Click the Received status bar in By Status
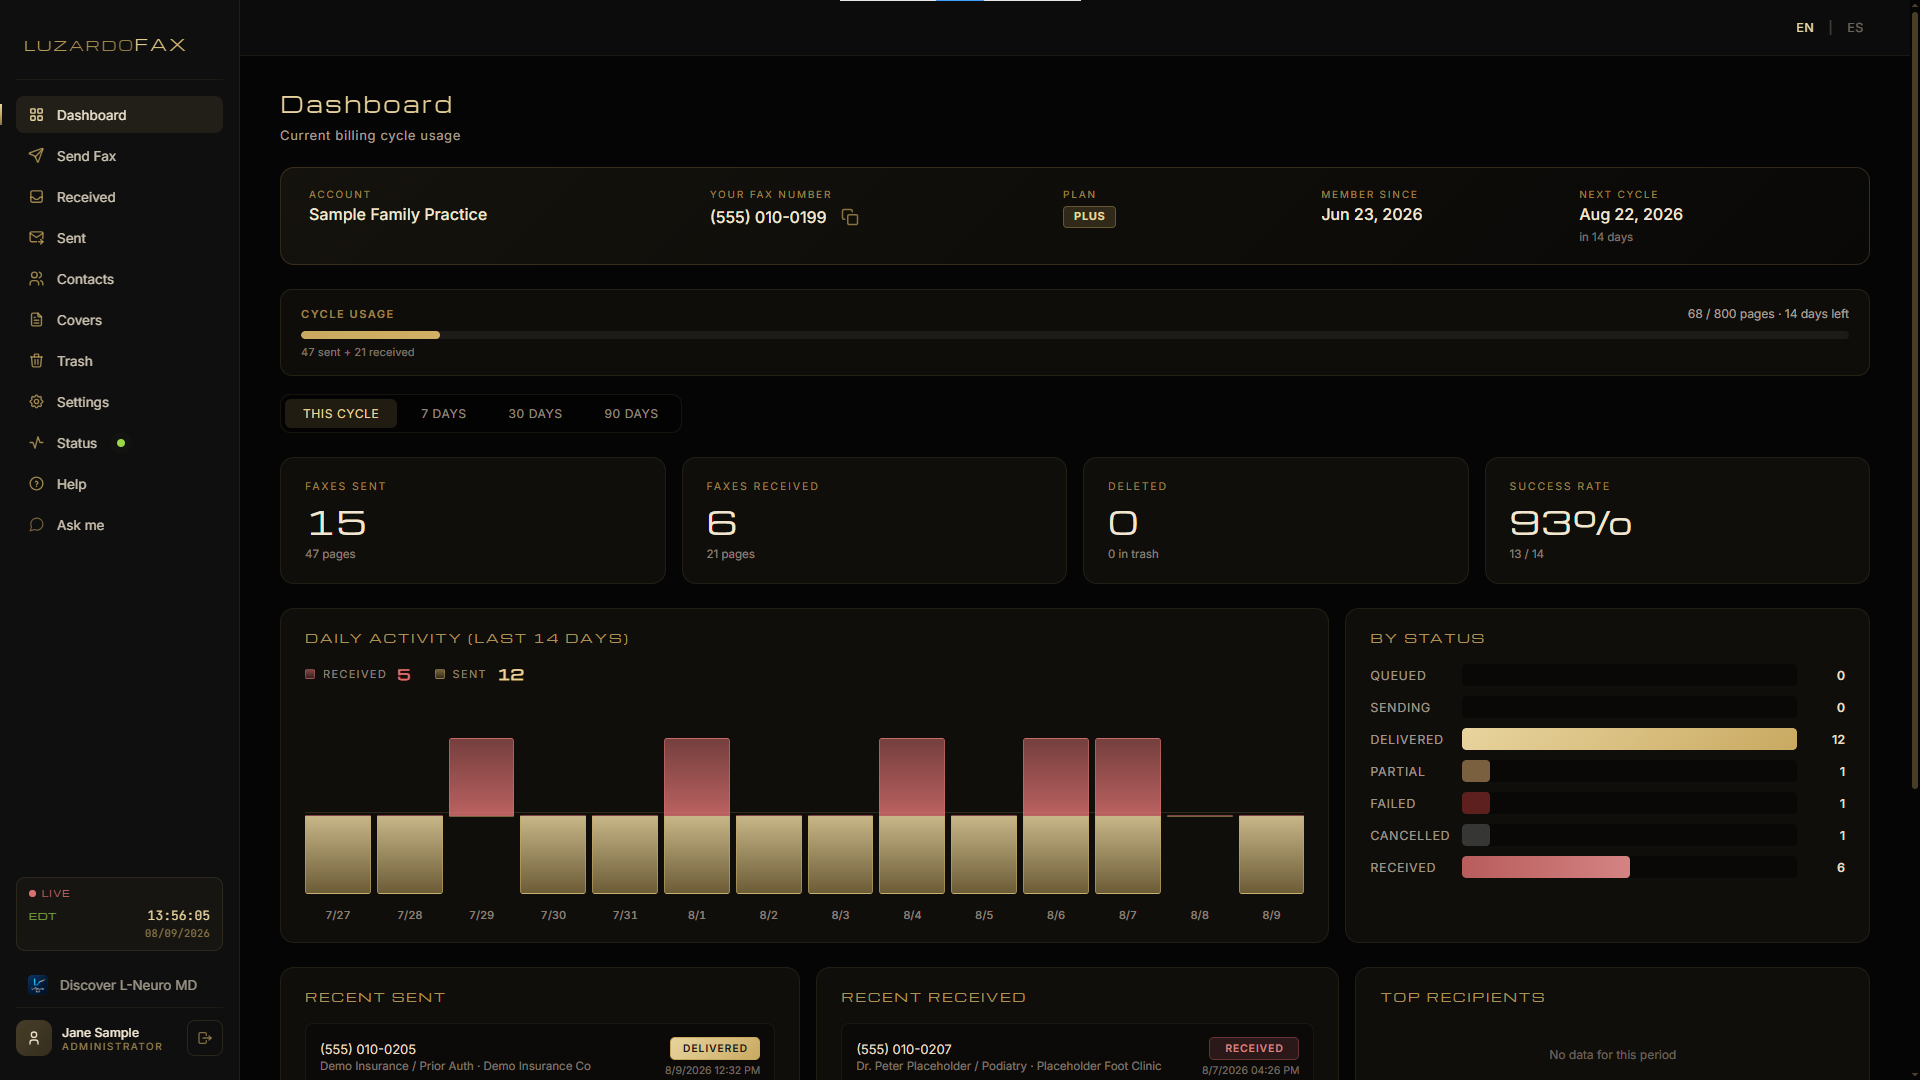 pos(1545,868)
